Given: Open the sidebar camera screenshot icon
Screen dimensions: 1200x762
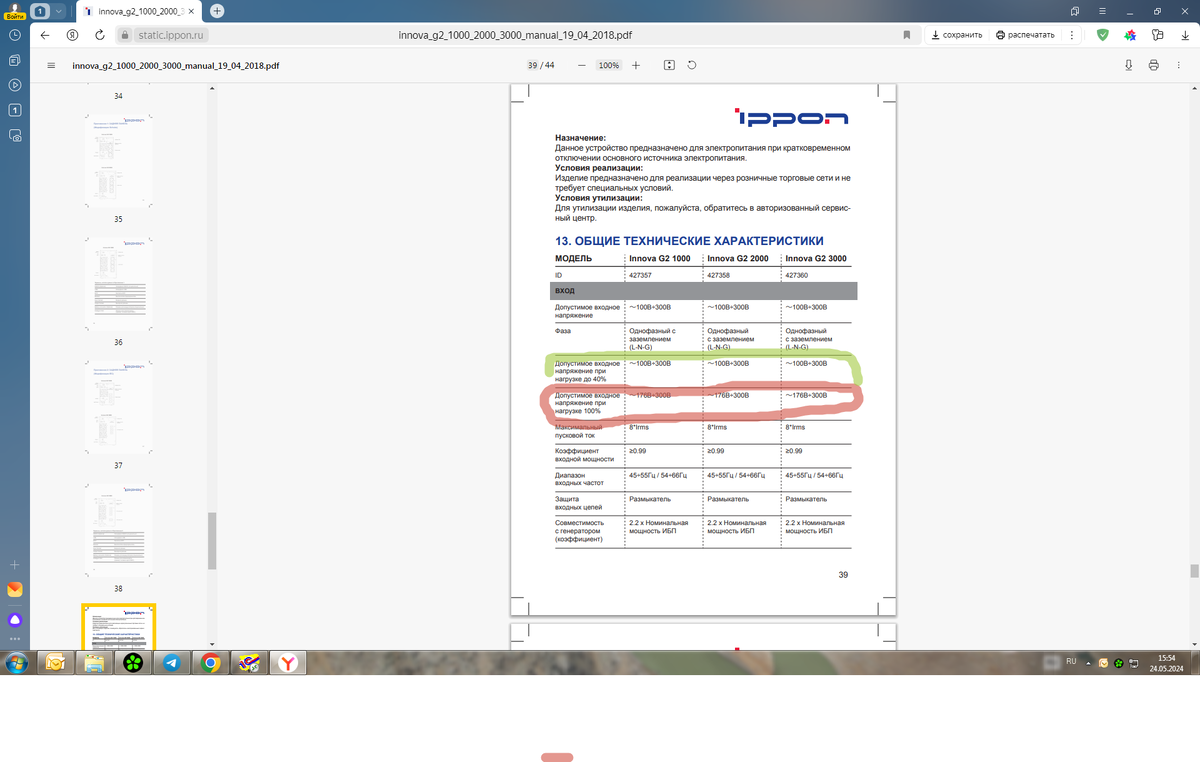Looking at the screenshot, I should (x=15, y=135).
